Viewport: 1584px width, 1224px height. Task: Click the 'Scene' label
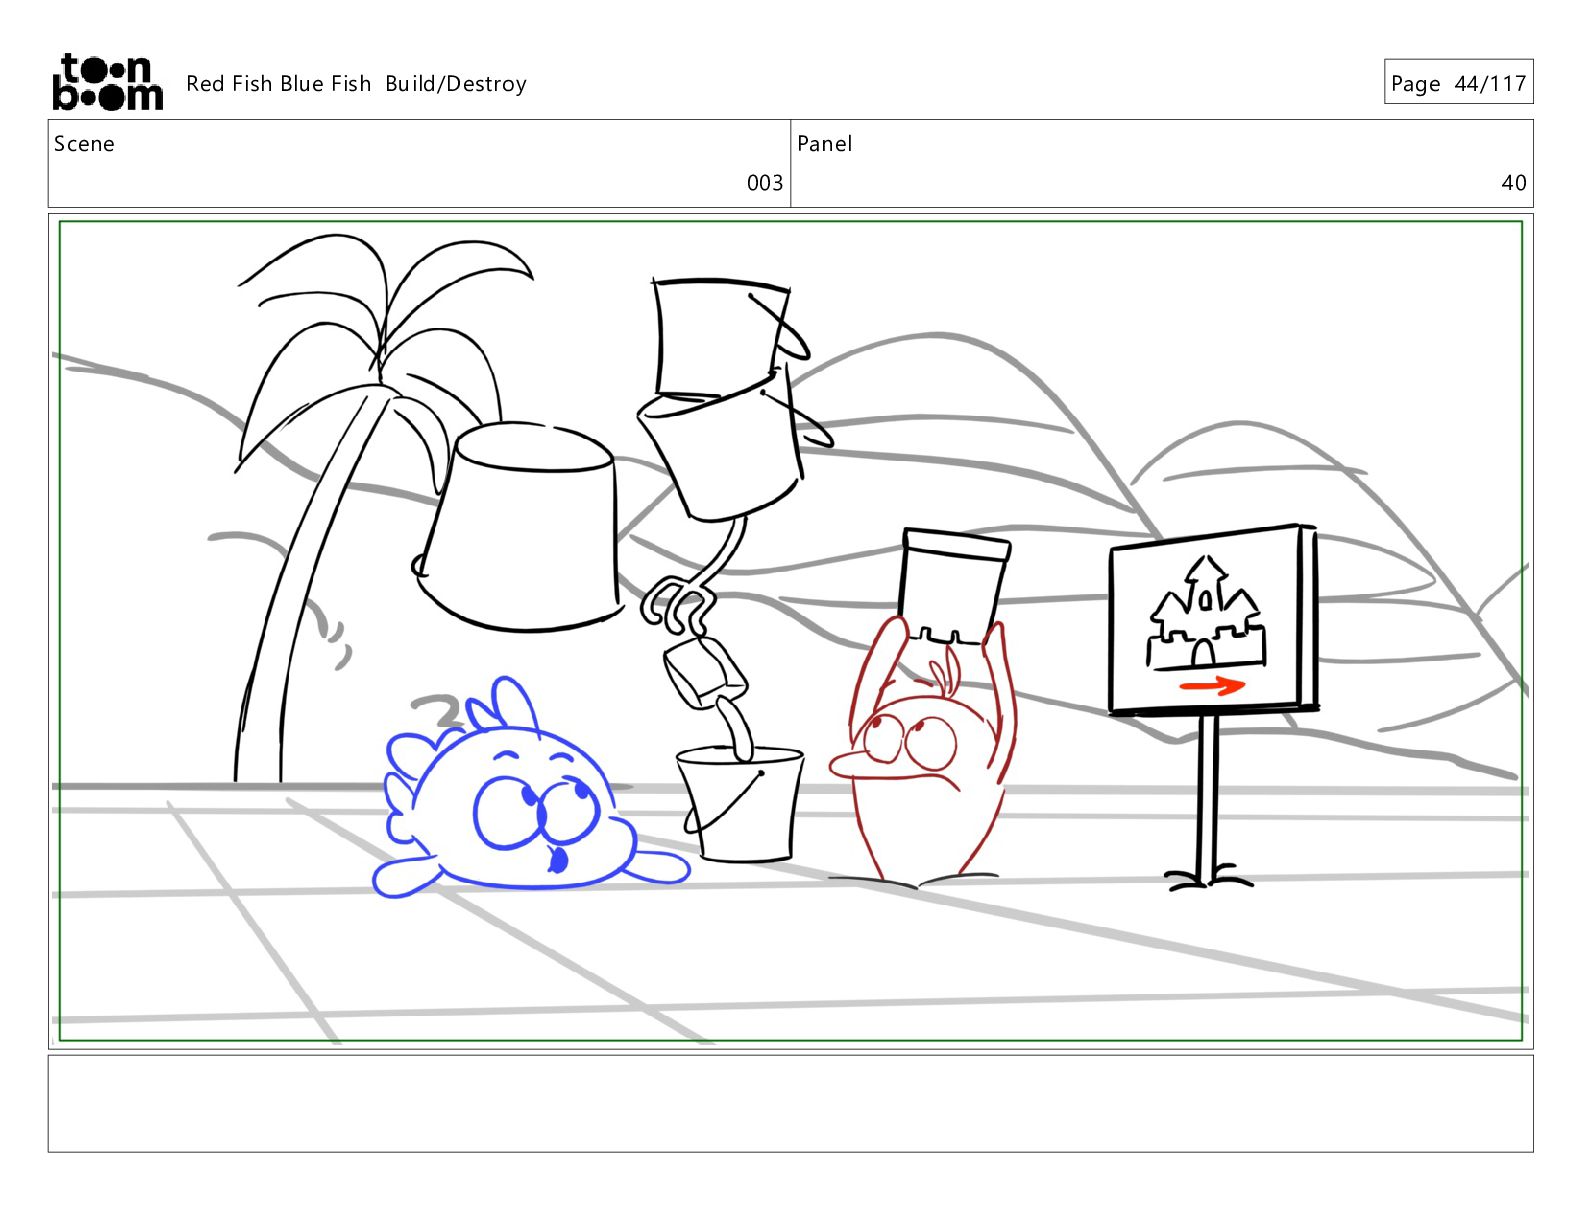[84, 144]
